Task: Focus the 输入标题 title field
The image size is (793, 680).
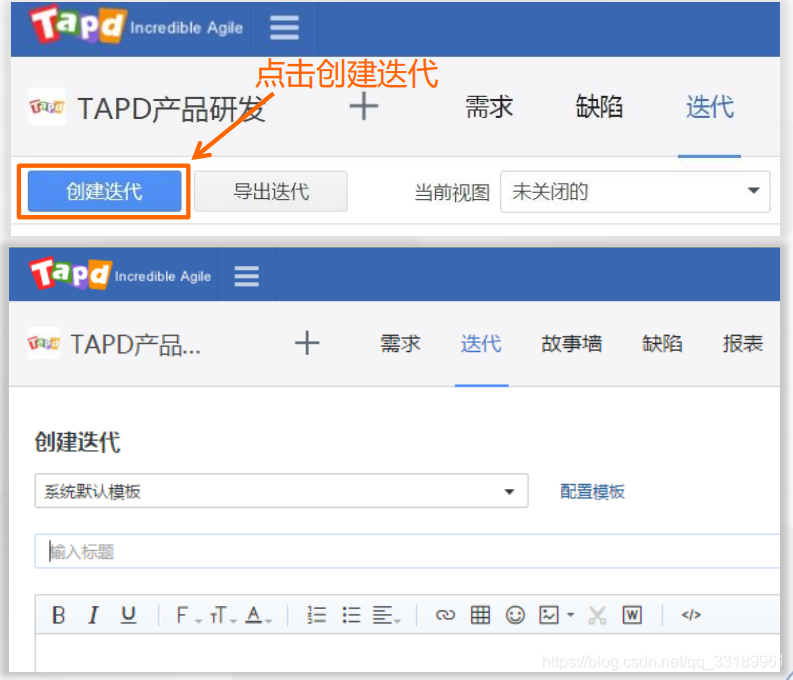Action: 408,551
